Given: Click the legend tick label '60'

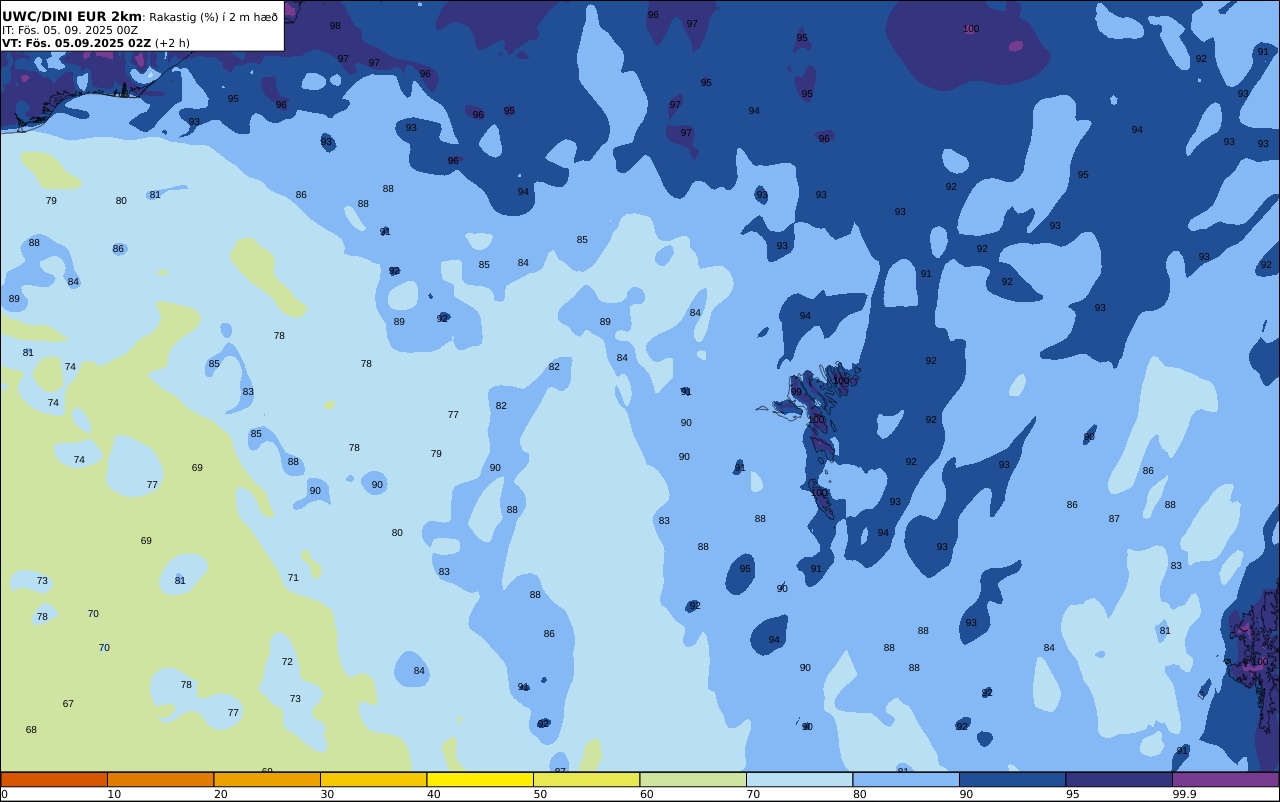Looking at the screenshot, I should pos(646,794).
